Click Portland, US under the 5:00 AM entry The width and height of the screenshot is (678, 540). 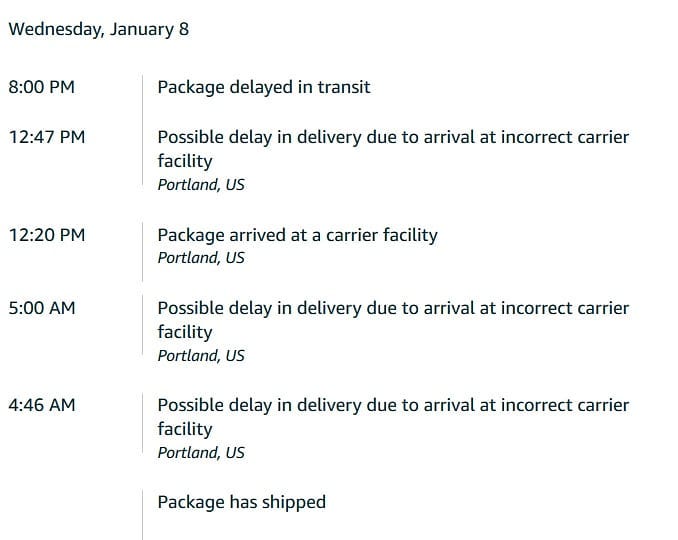click(201, 356)
